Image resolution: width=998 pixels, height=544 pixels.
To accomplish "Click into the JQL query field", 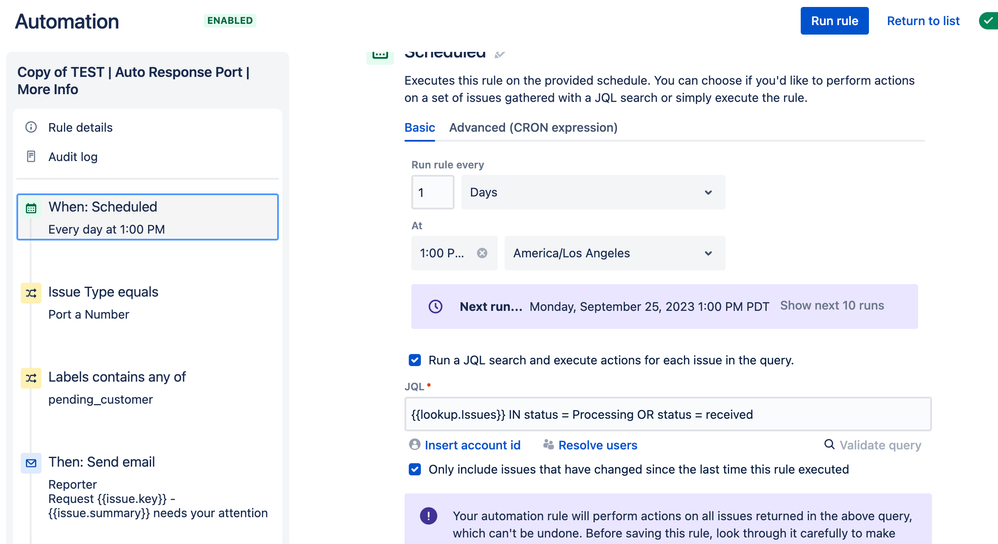I will pyautogui.click(x=668, y=414).
